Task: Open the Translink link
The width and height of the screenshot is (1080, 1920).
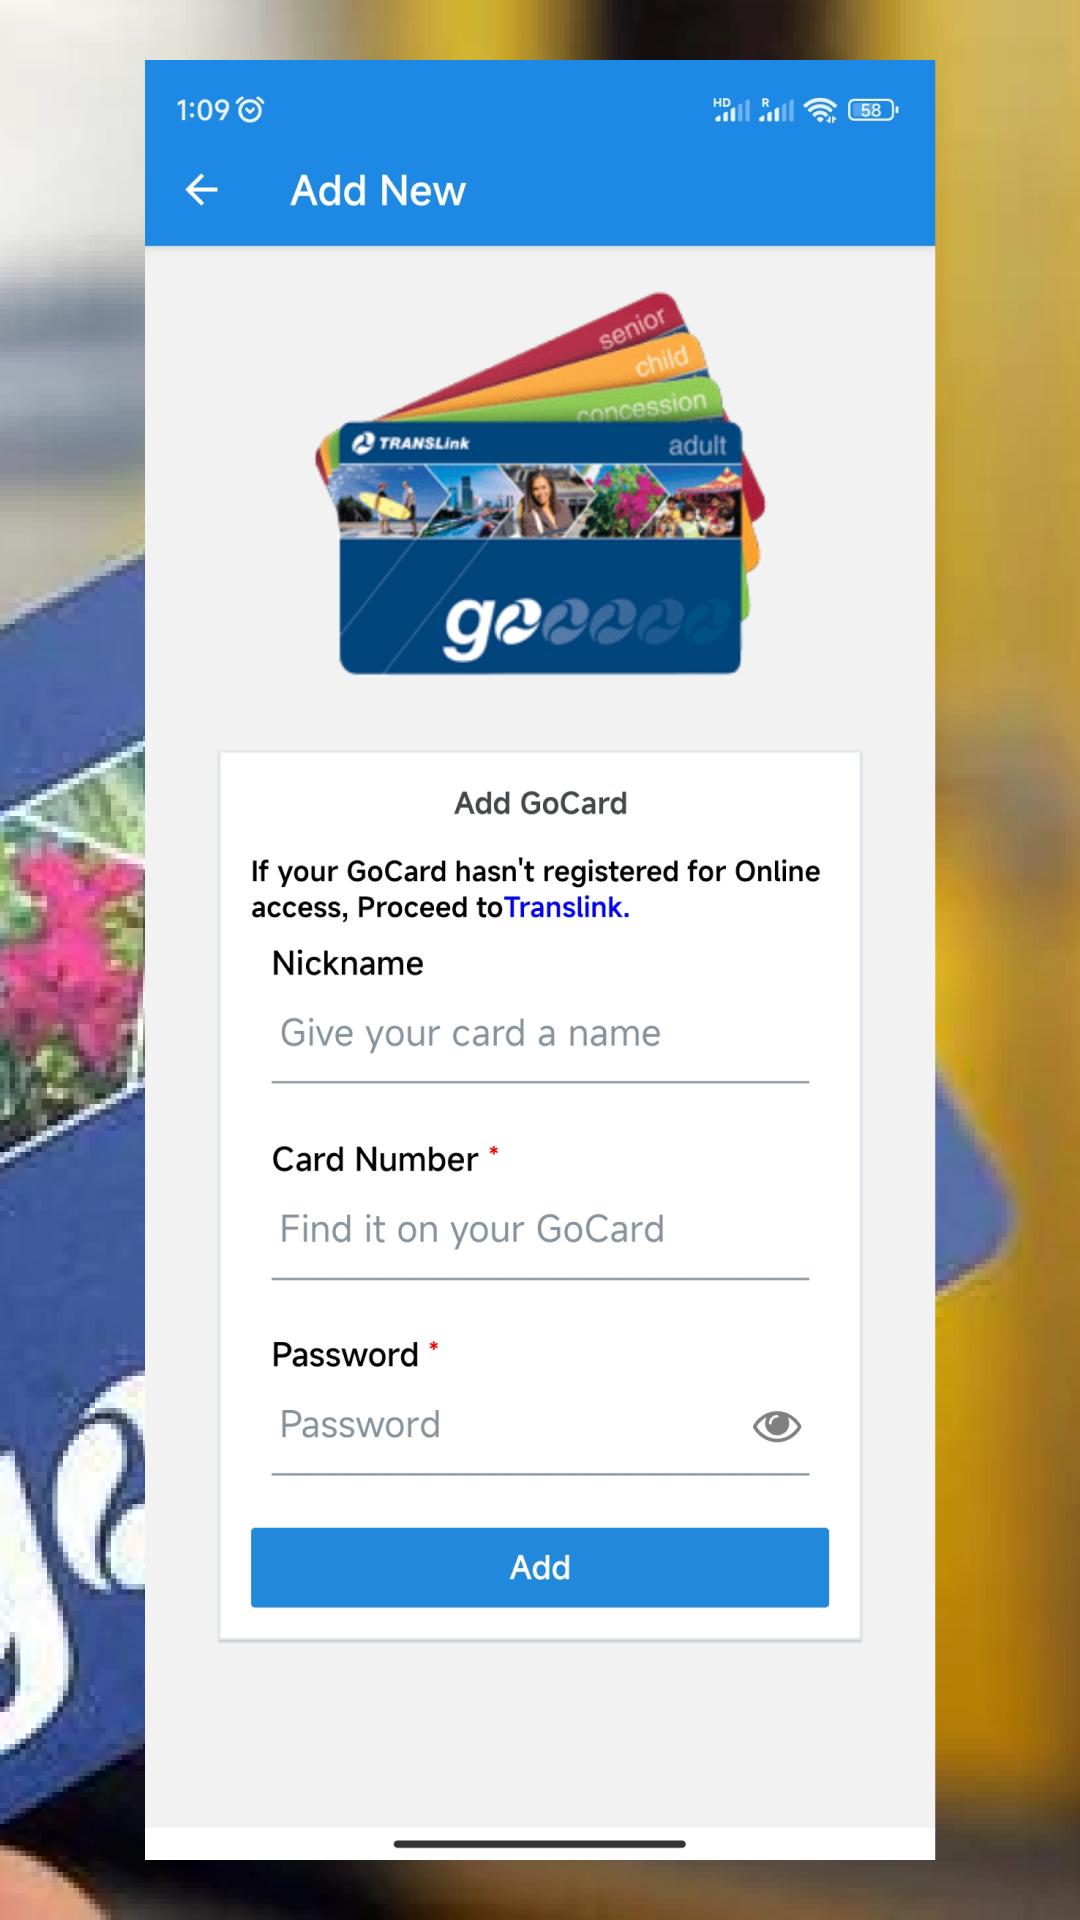Action: click(x=567, y=907)
